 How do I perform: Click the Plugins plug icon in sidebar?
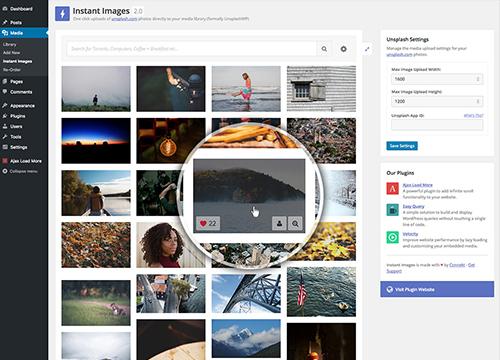5,116
